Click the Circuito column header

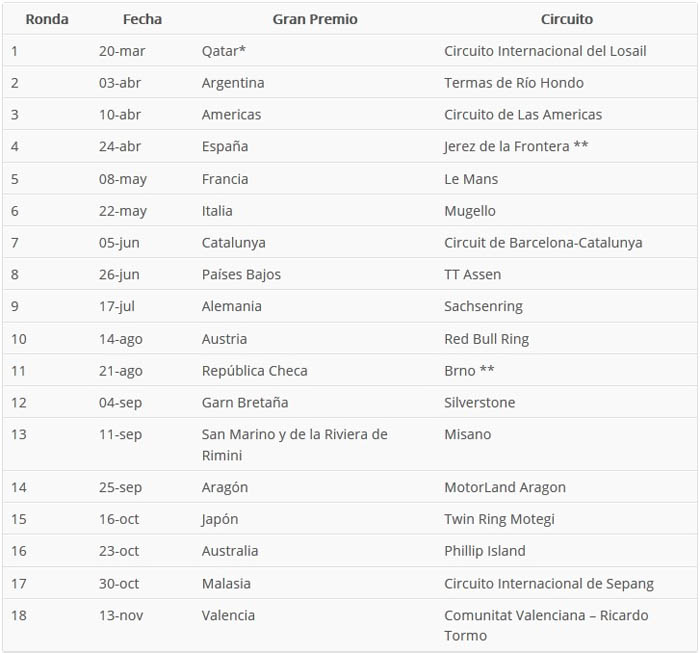(567, 19)
